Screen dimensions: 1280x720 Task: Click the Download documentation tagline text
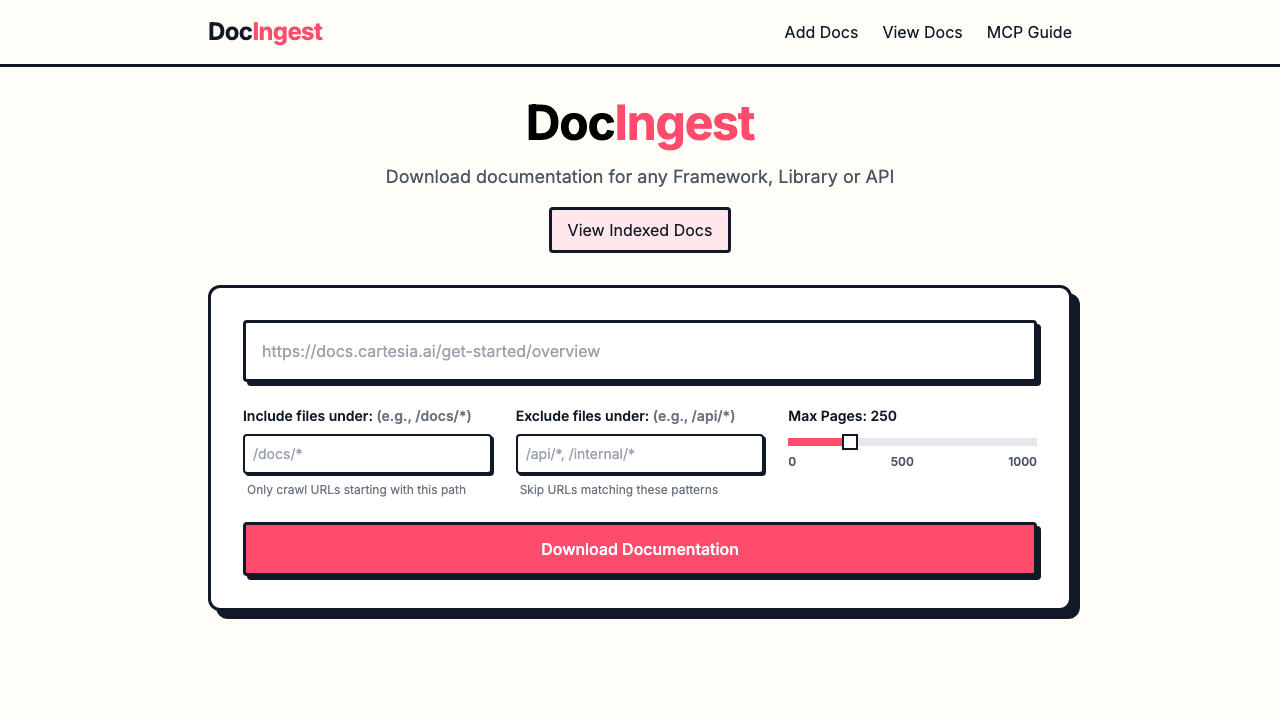pos(640,176)
